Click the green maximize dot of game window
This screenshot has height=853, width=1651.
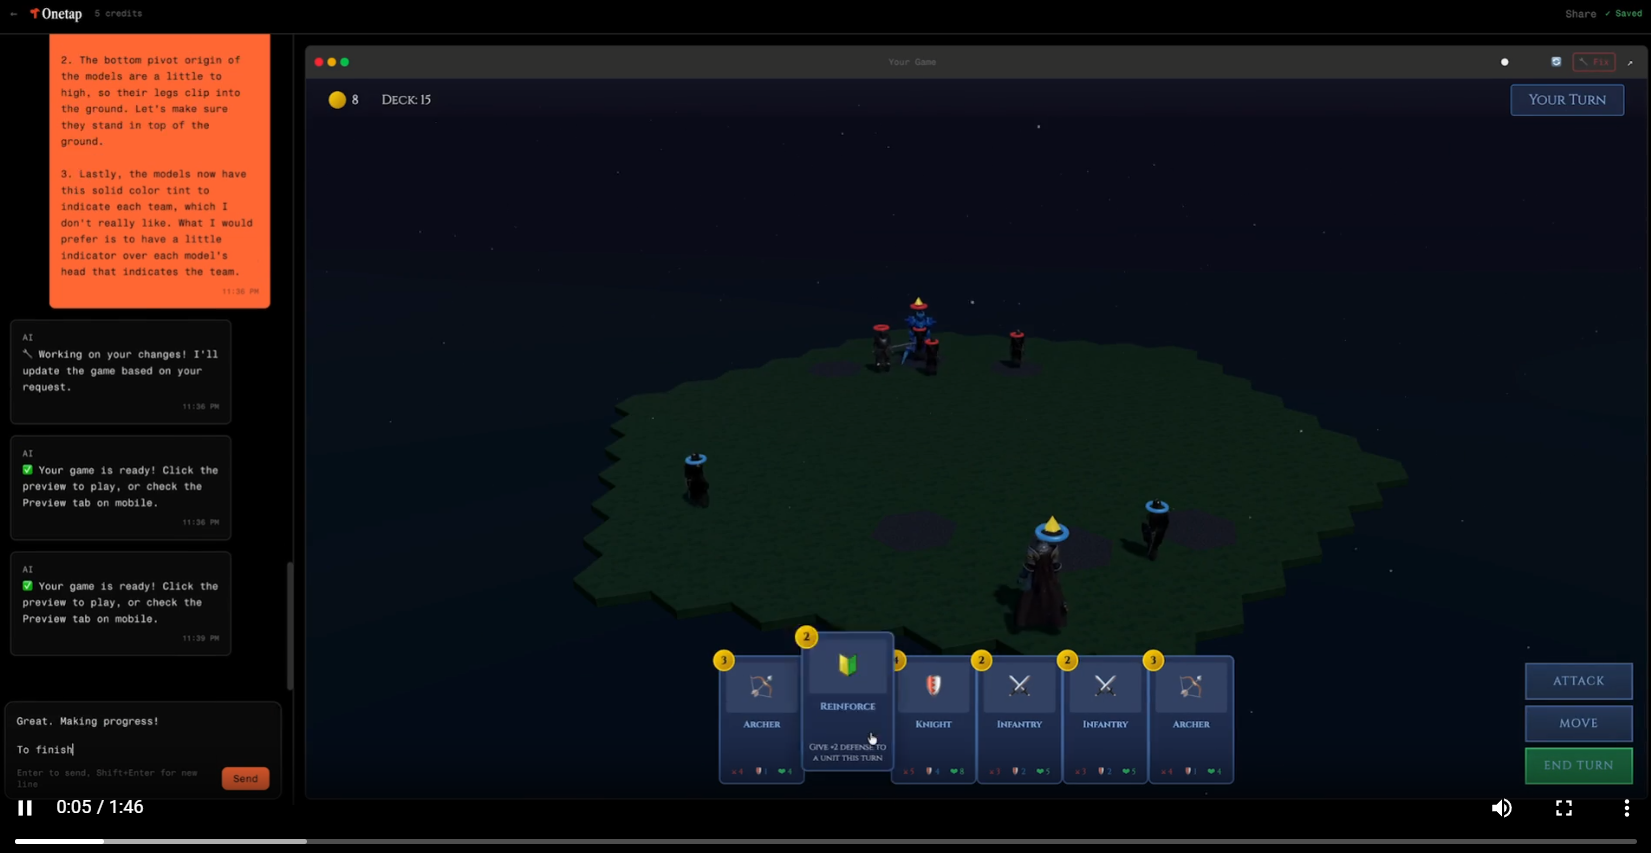345,62
